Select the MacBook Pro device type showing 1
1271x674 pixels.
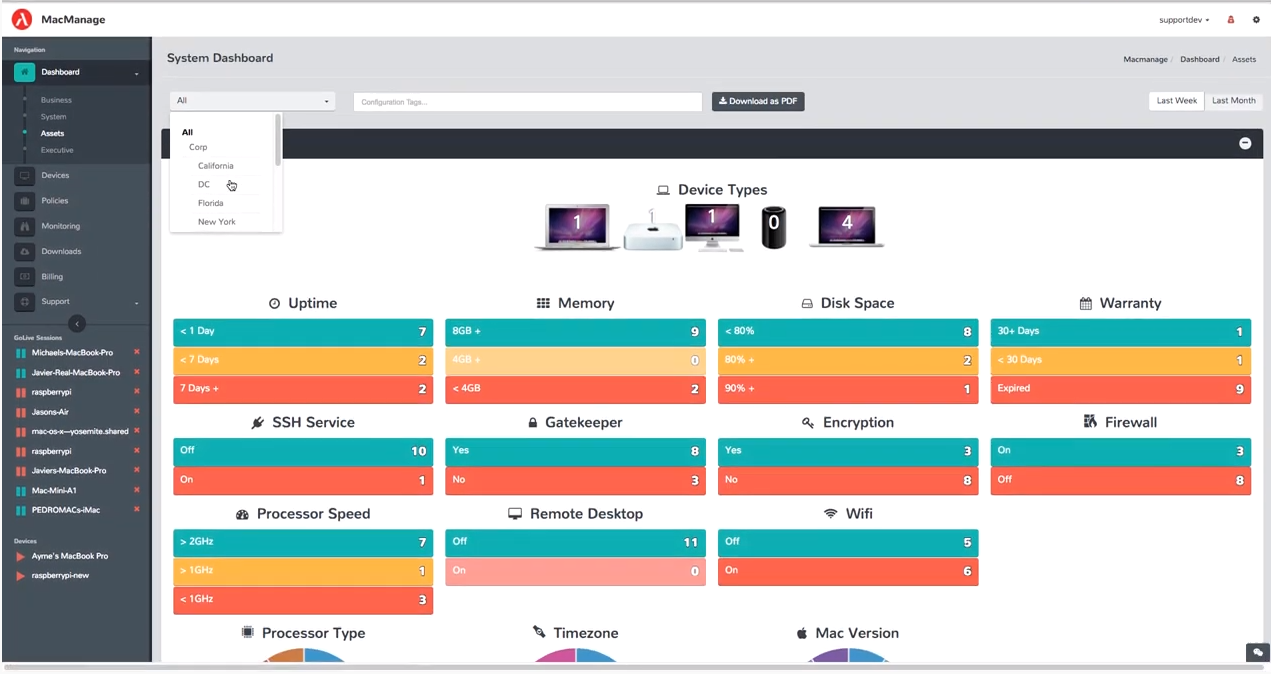(x=577, y=227)
